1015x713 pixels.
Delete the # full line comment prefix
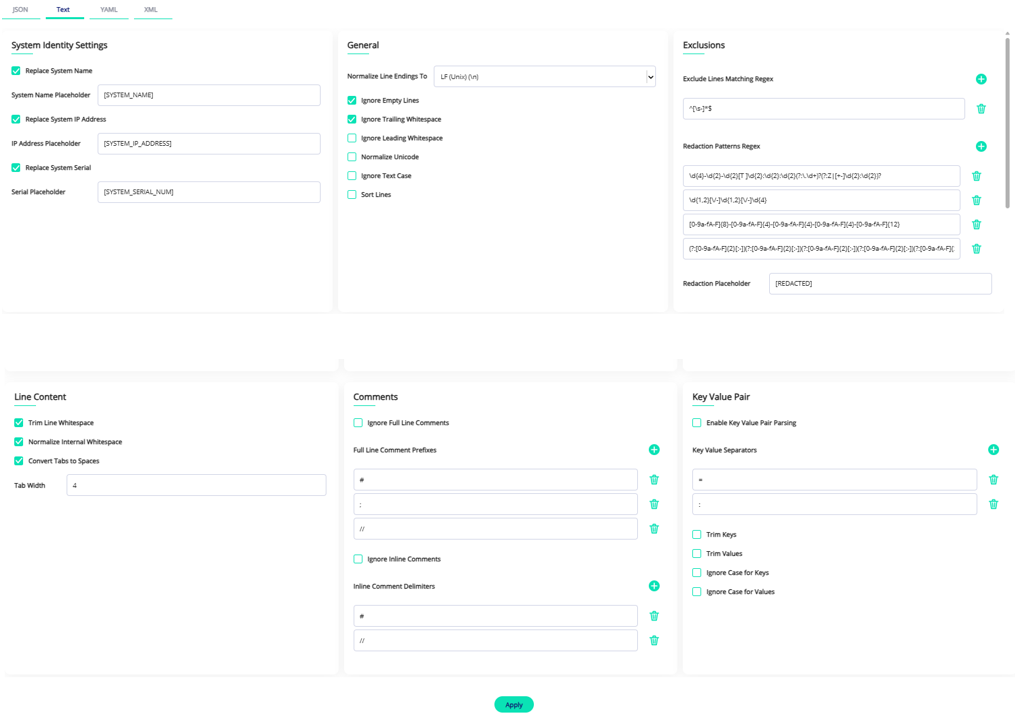click(x=654, y=480)
